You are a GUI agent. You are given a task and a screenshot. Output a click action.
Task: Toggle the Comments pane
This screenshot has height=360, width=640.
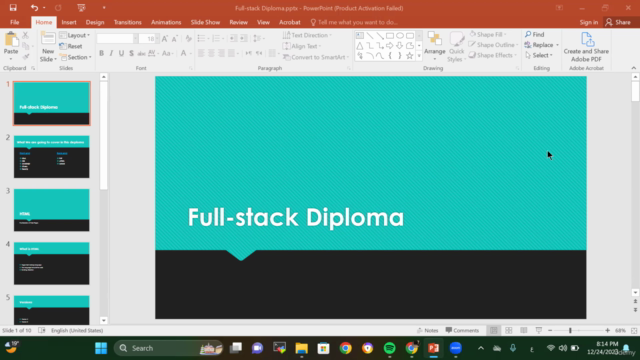click(462, 330)
